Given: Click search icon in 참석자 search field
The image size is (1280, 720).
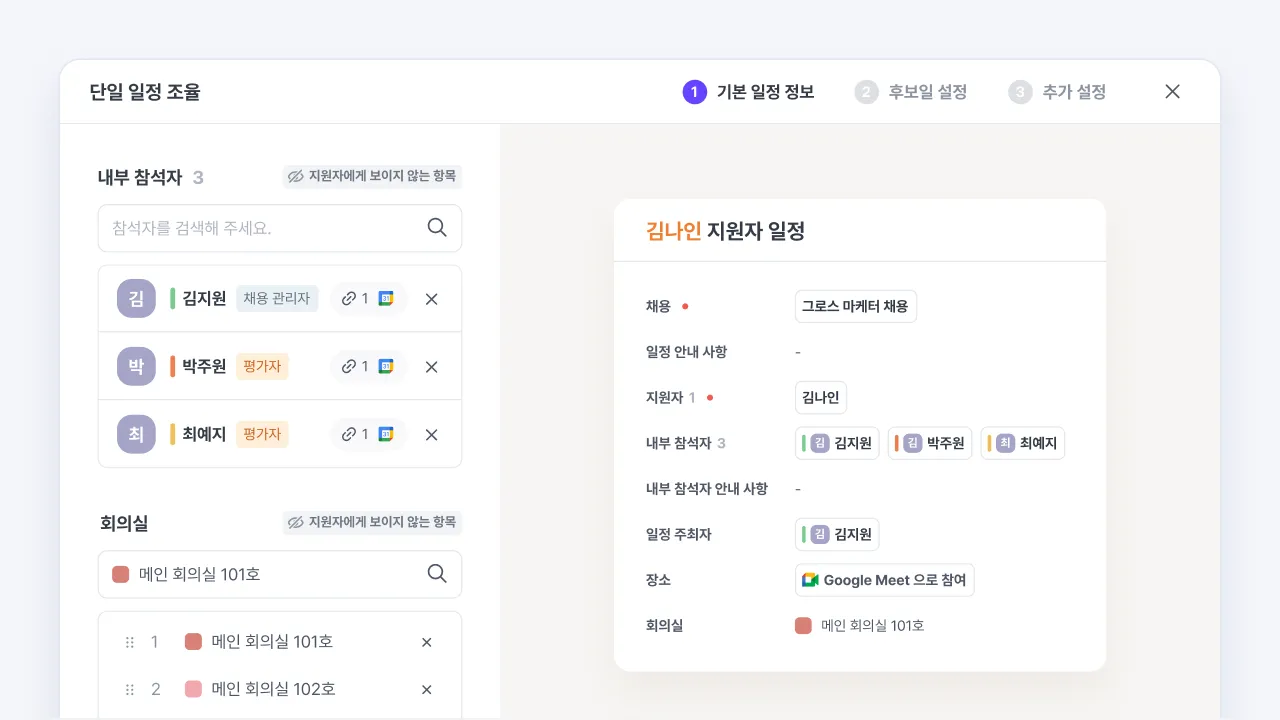Looking at the screenshot, I should 437,228.
